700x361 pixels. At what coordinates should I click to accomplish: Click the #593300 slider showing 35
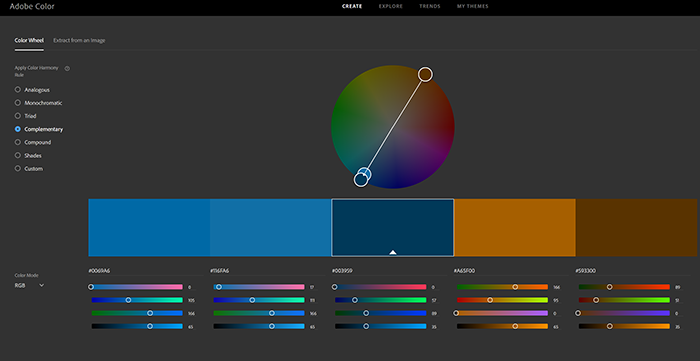coord(624,327)
